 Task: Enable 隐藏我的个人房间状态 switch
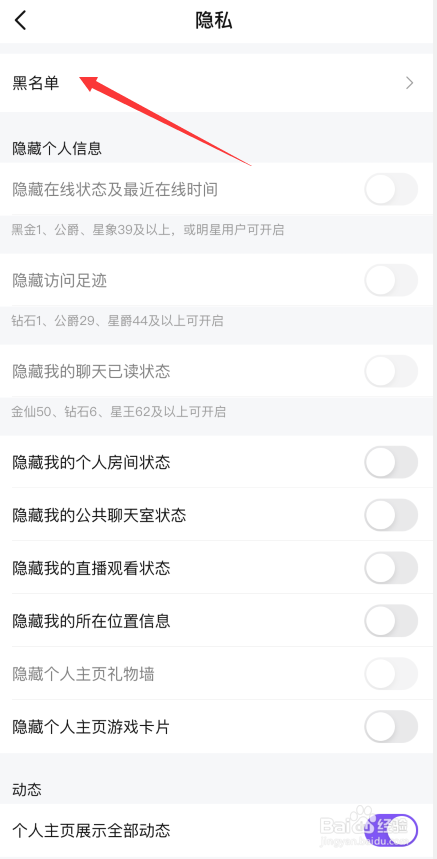click(391, 462)
